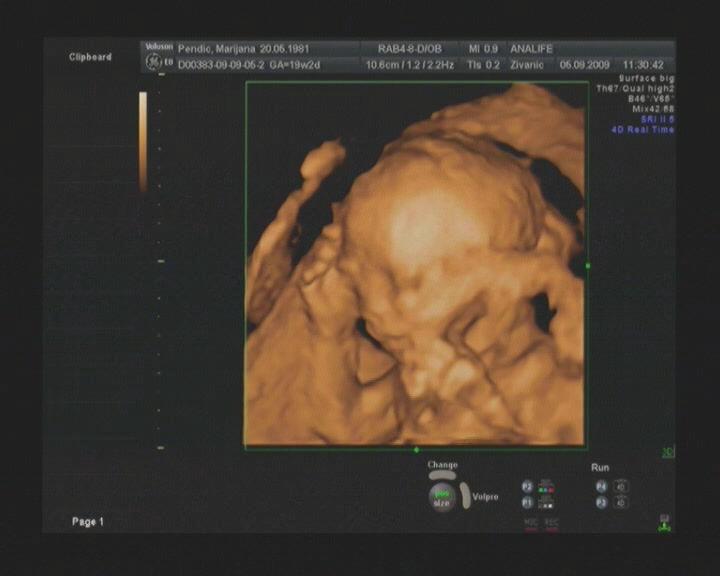The image size is (720, 576).
Task: Toggle the pos/size trackball button
Action: pyautogui.click(x=441, y=497)
